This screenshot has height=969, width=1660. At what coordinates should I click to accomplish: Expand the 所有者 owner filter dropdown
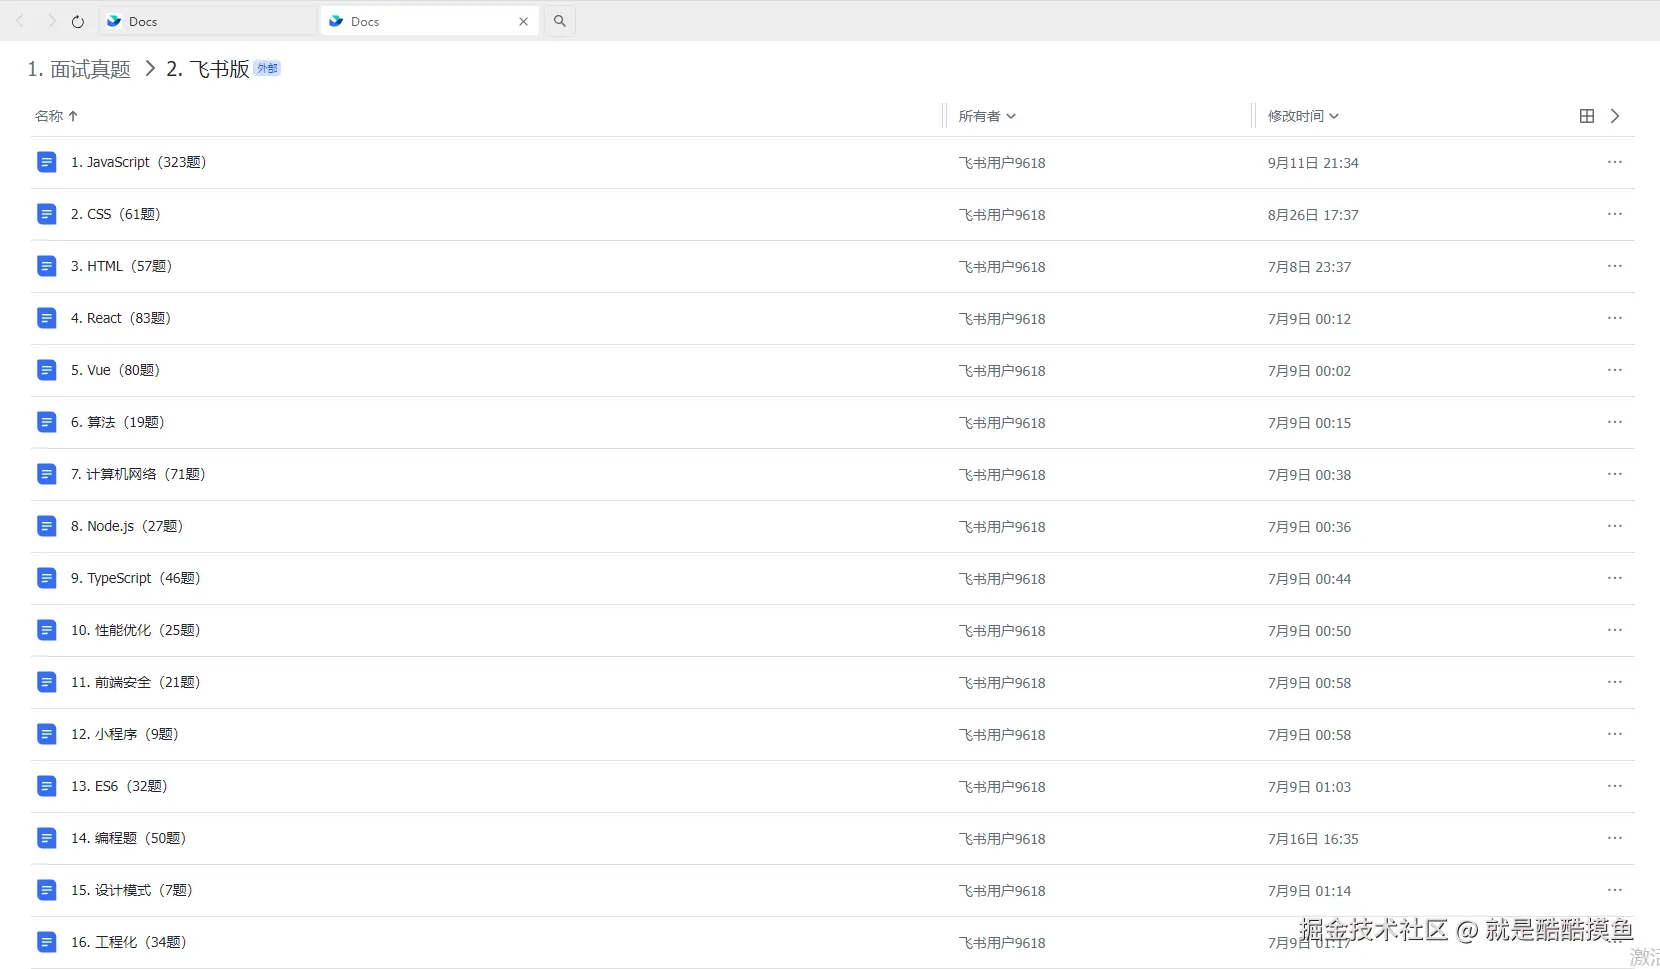point(986,116)
